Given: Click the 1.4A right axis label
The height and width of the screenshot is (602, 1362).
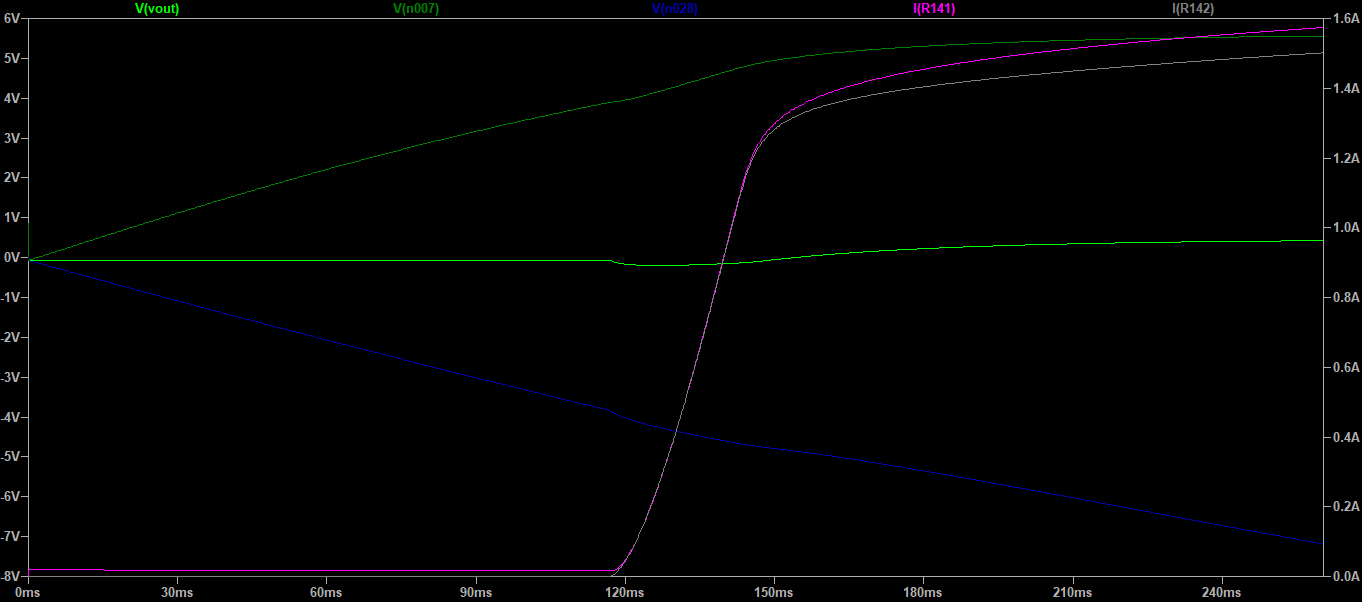Looking at the screenshot, I should click(x=1346, y=89).
